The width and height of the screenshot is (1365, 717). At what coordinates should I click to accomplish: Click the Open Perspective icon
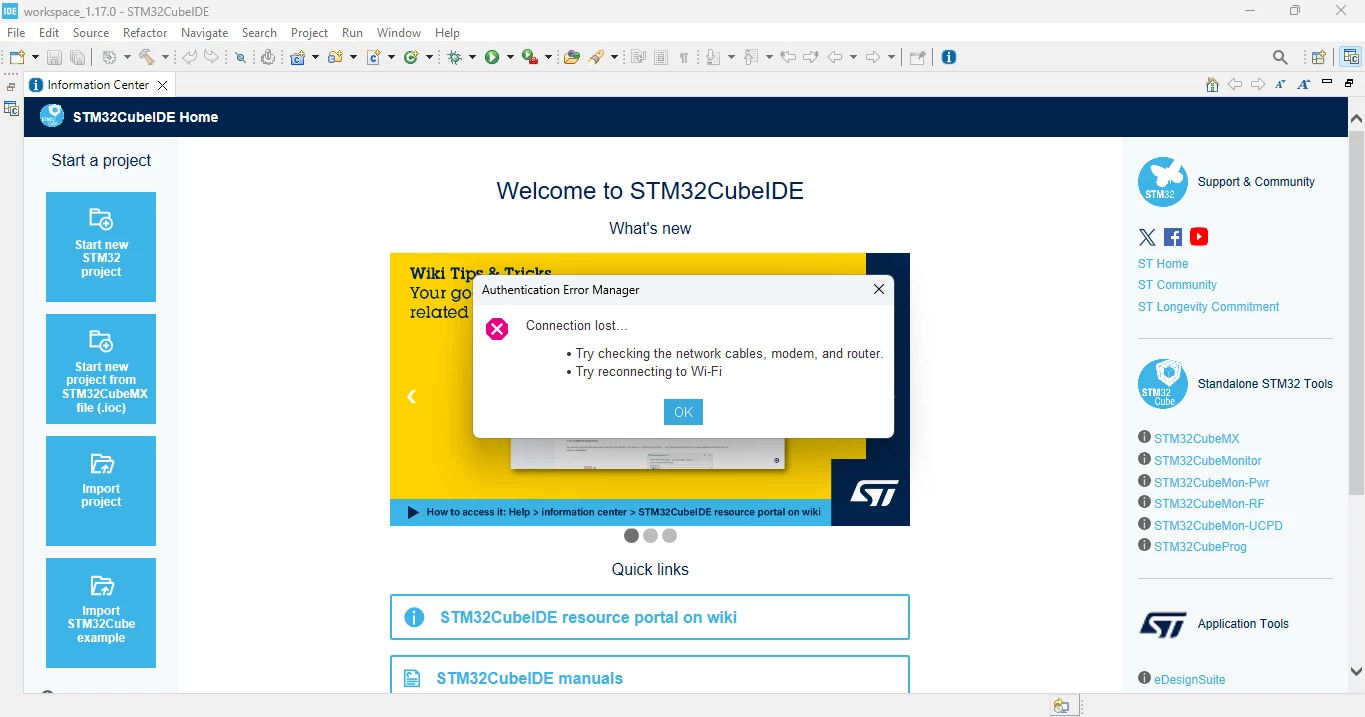point(1319,57)
